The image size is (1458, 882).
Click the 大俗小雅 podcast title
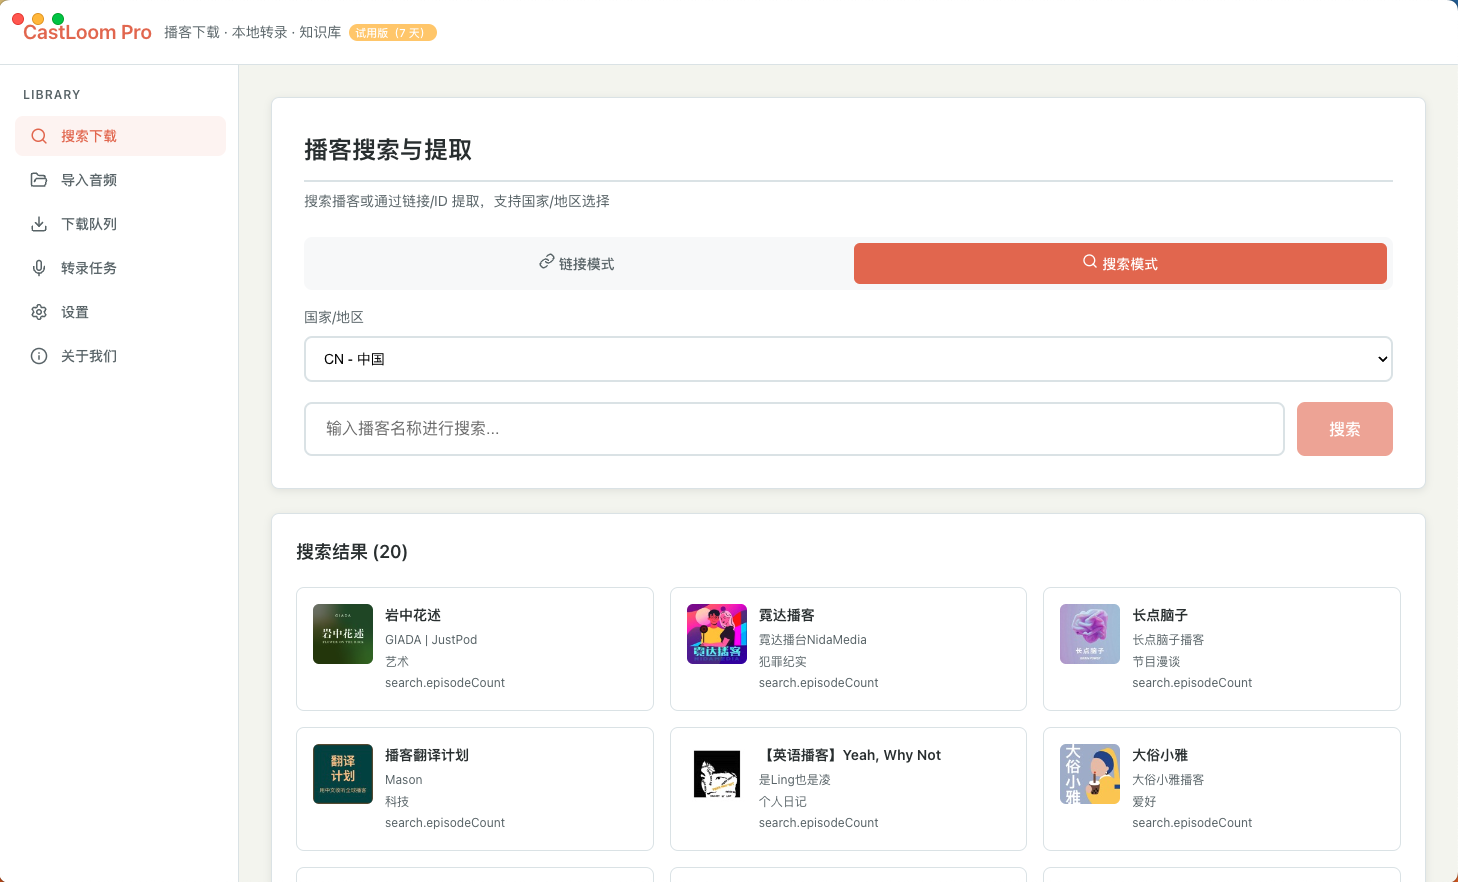click(1160, 755)
